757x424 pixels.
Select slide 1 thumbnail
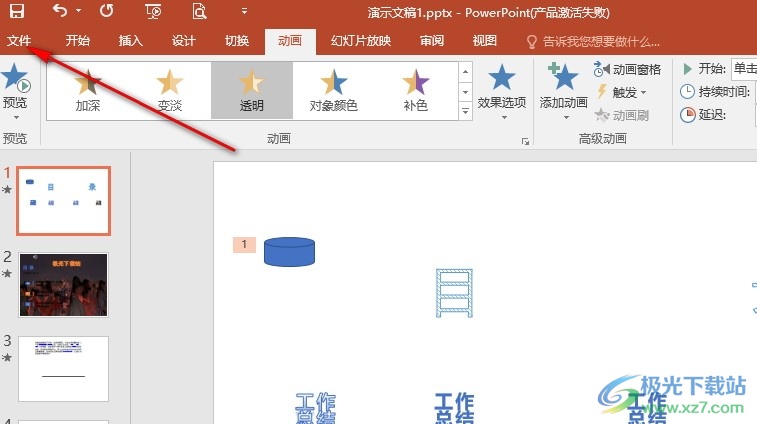[x=63, y=201]
